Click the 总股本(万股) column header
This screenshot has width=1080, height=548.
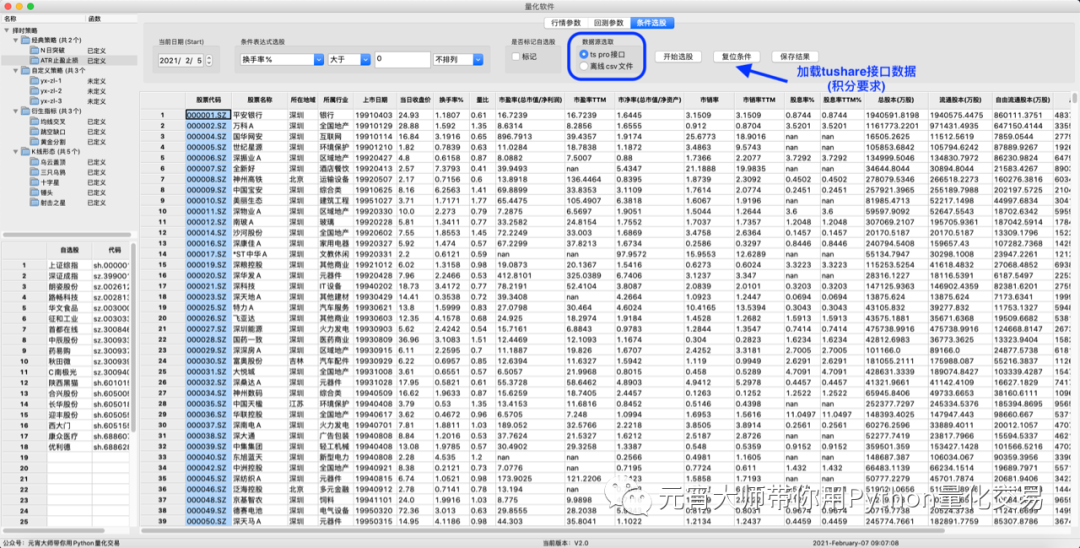[897, 100]
